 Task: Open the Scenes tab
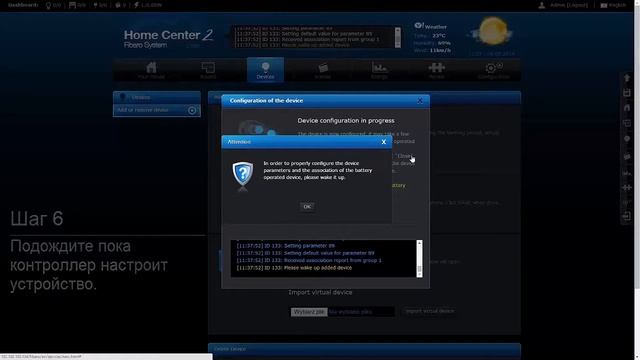coord(322,70)
